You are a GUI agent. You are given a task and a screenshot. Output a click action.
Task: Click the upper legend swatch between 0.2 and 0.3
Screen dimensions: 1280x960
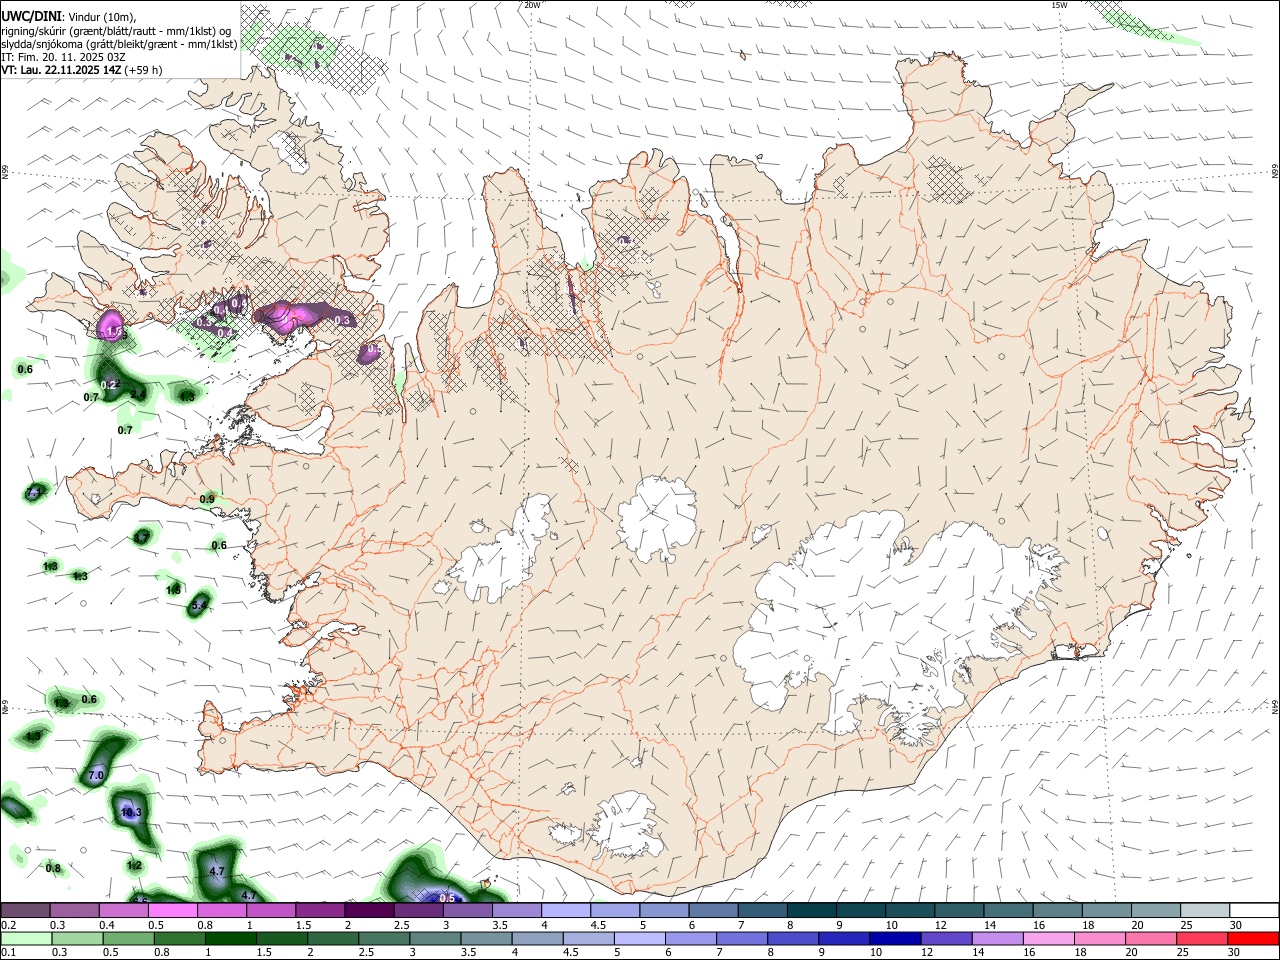coord(25,911)
